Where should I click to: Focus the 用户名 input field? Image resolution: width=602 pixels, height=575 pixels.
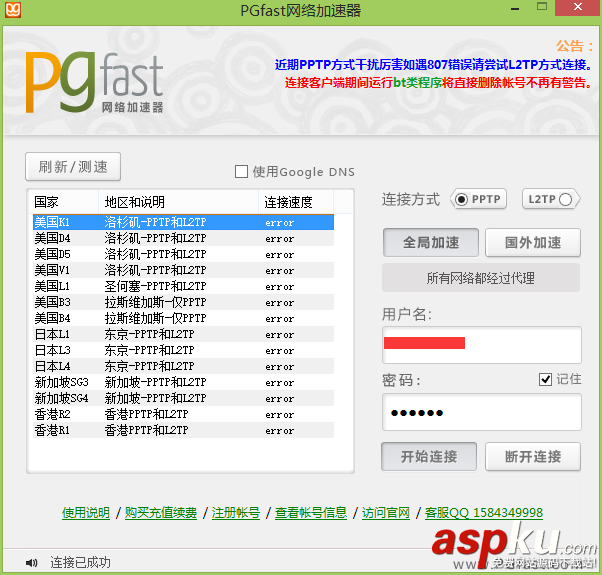[482, 345]
